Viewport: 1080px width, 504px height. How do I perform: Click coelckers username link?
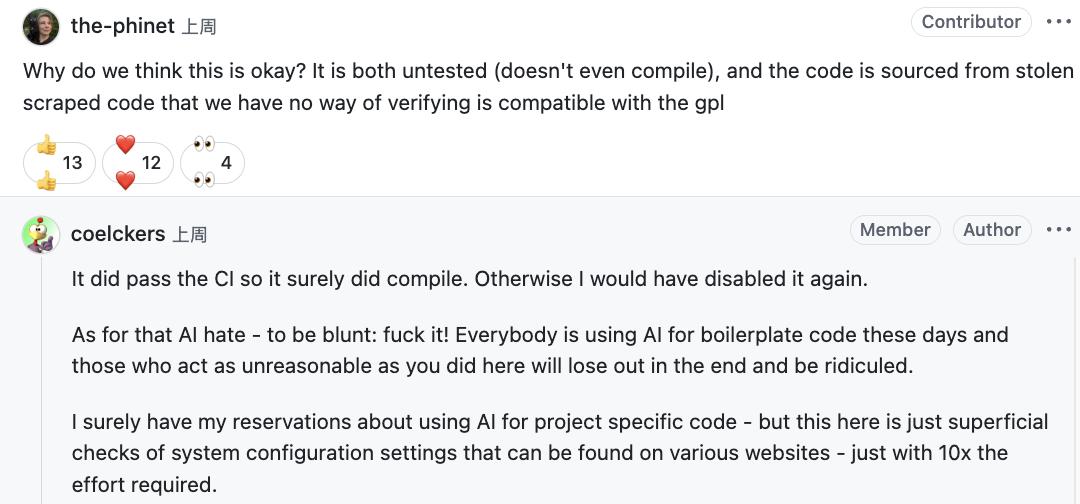118,234
